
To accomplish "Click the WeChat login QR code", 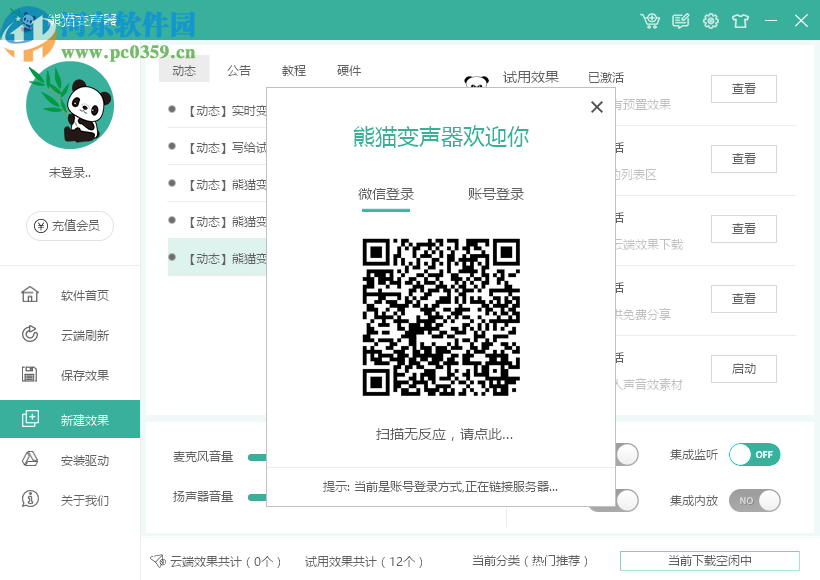I will pos(441,317).
